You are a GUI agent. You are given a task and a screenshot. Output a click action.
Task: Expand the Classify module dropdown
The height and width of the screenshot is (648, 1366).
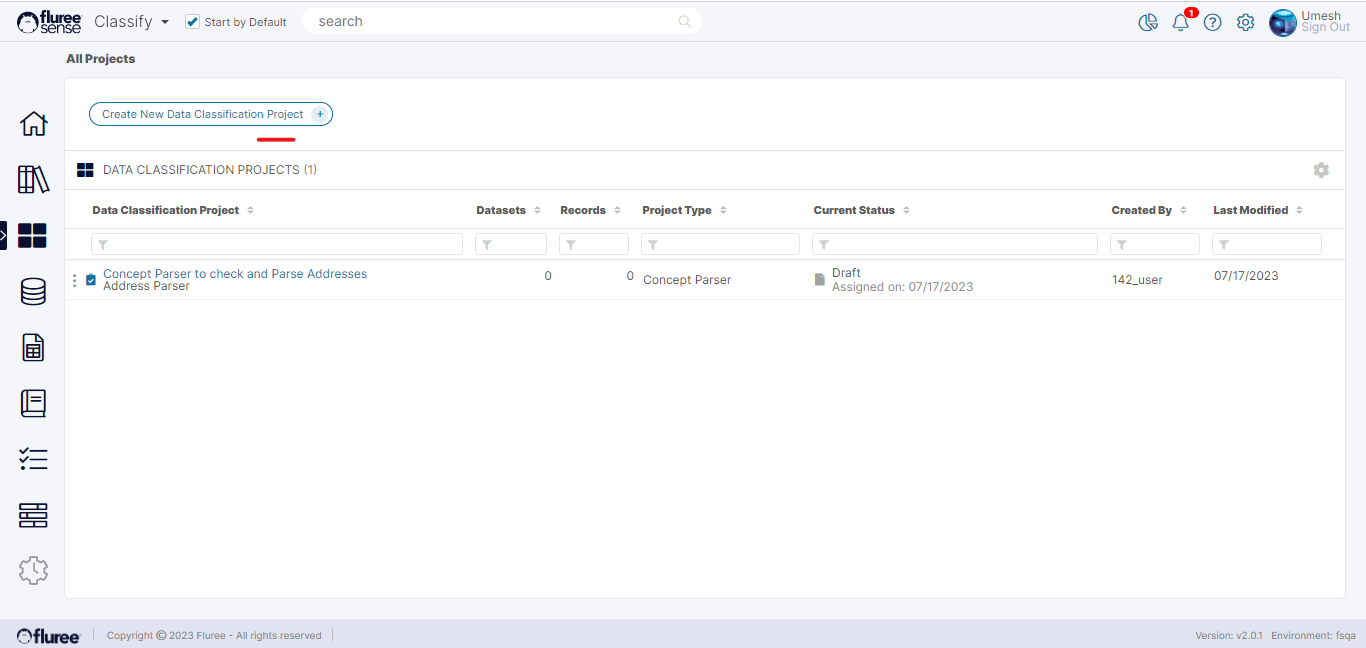click(164, 22)
